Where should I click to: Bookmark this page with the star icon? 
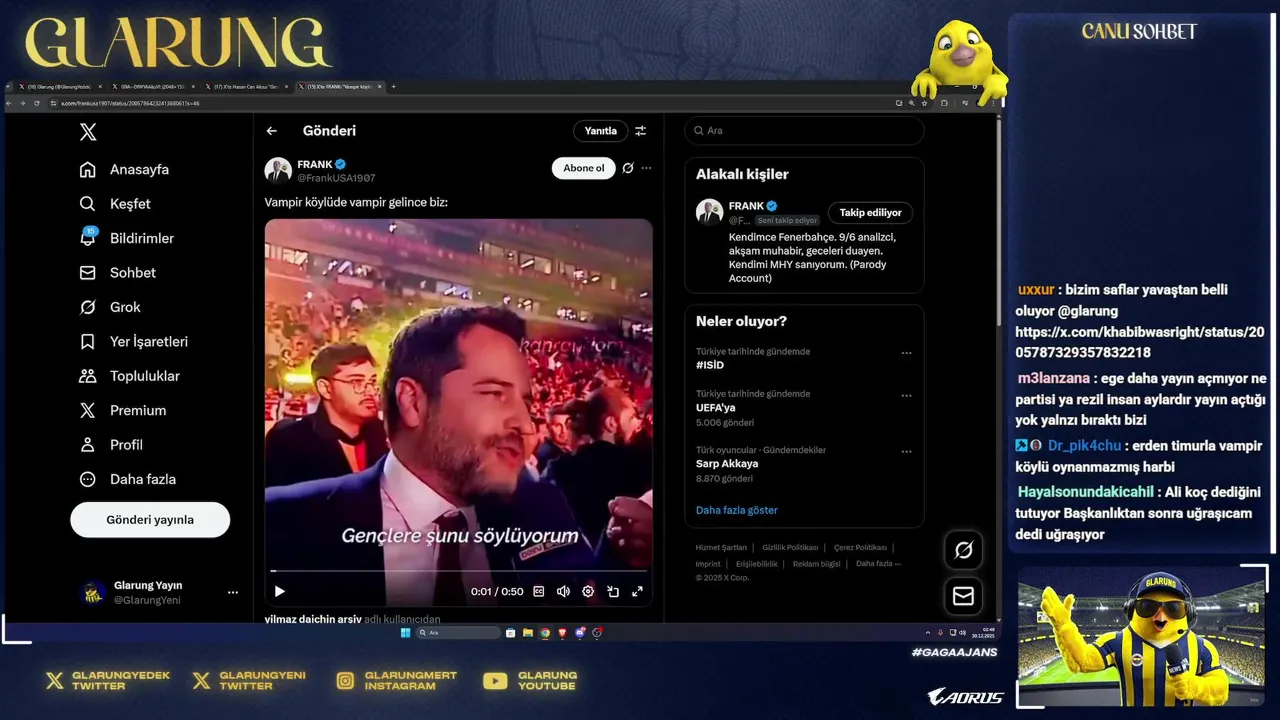coord(925,103)
